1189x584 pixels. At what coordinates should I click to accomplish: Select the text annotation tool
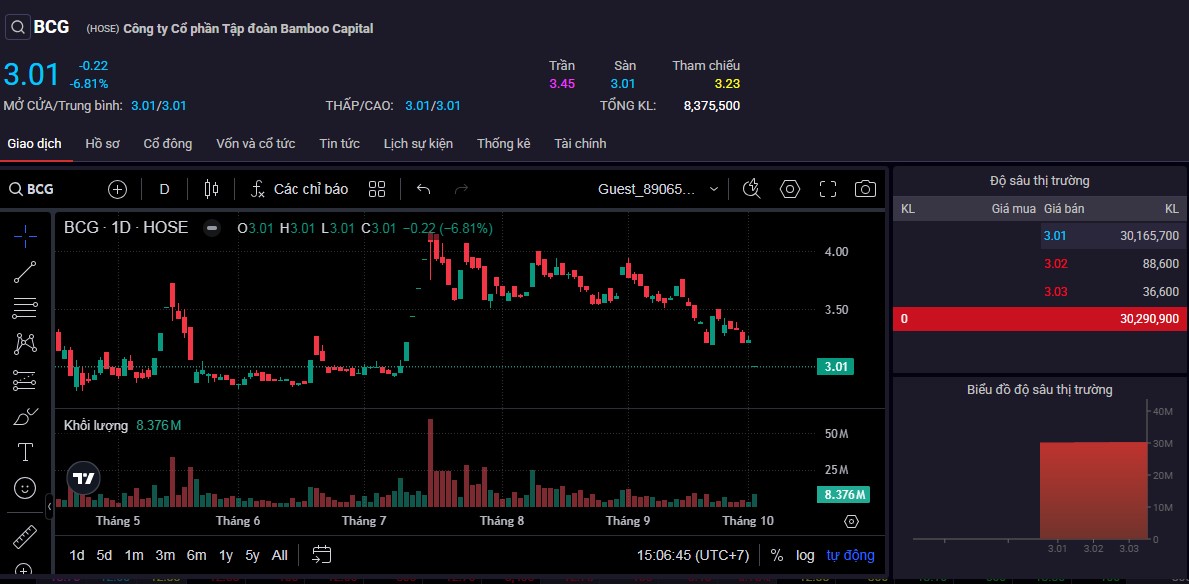[x=25, y=452]
